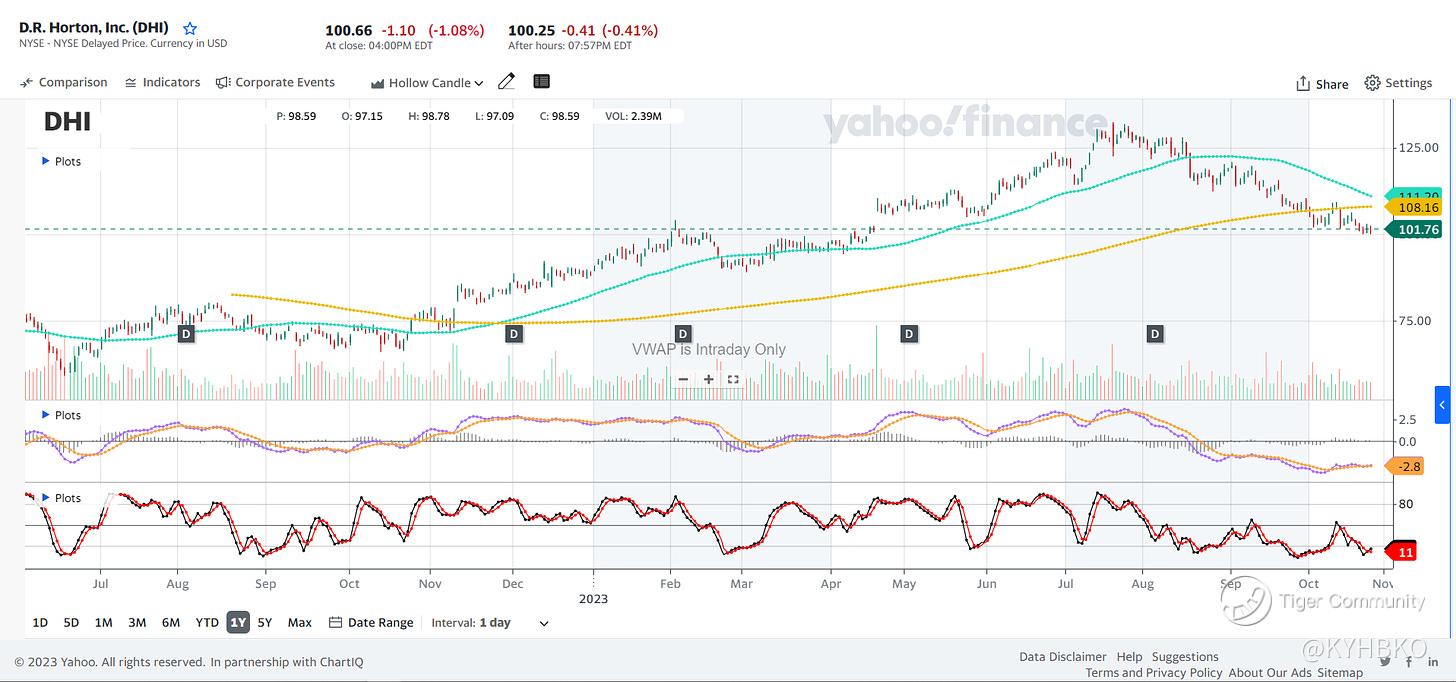Switch chart range to 6M
The width and height of the screenshot is (1456, 682).
coord(171,622)
